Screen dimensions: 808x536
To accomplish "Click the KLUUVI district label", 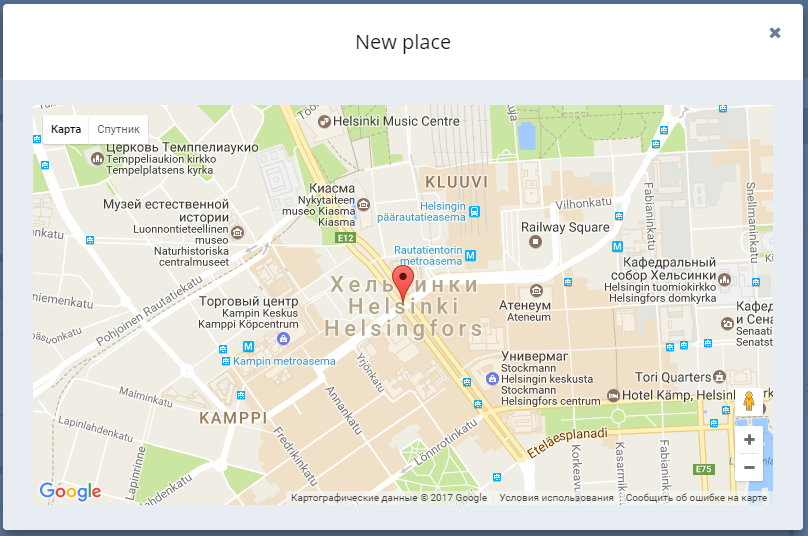I will point(457,182).
